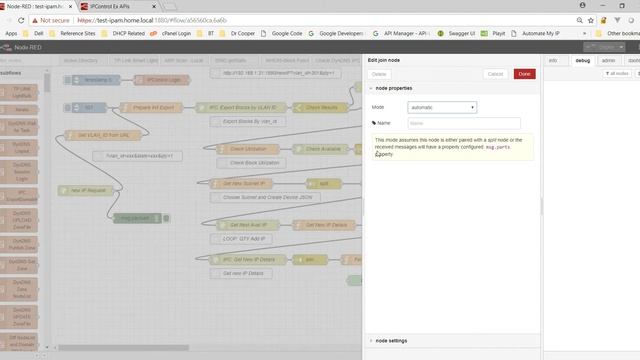Viewport: 640px width, 360px height.
Task: Open the Deploy dropdown button
Action: point(604,47)
